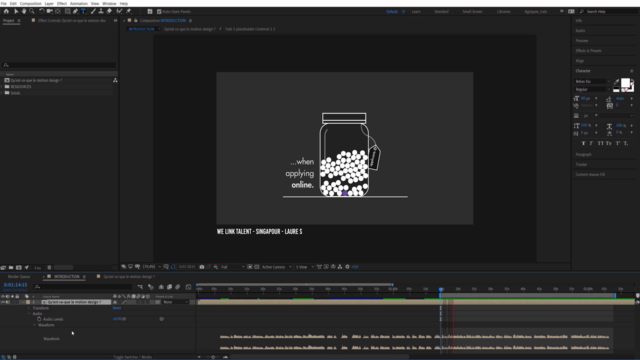Switch to the Render Queue tab
The height and width of the screenshot is (360, 640).
click(x=19, y=277)
